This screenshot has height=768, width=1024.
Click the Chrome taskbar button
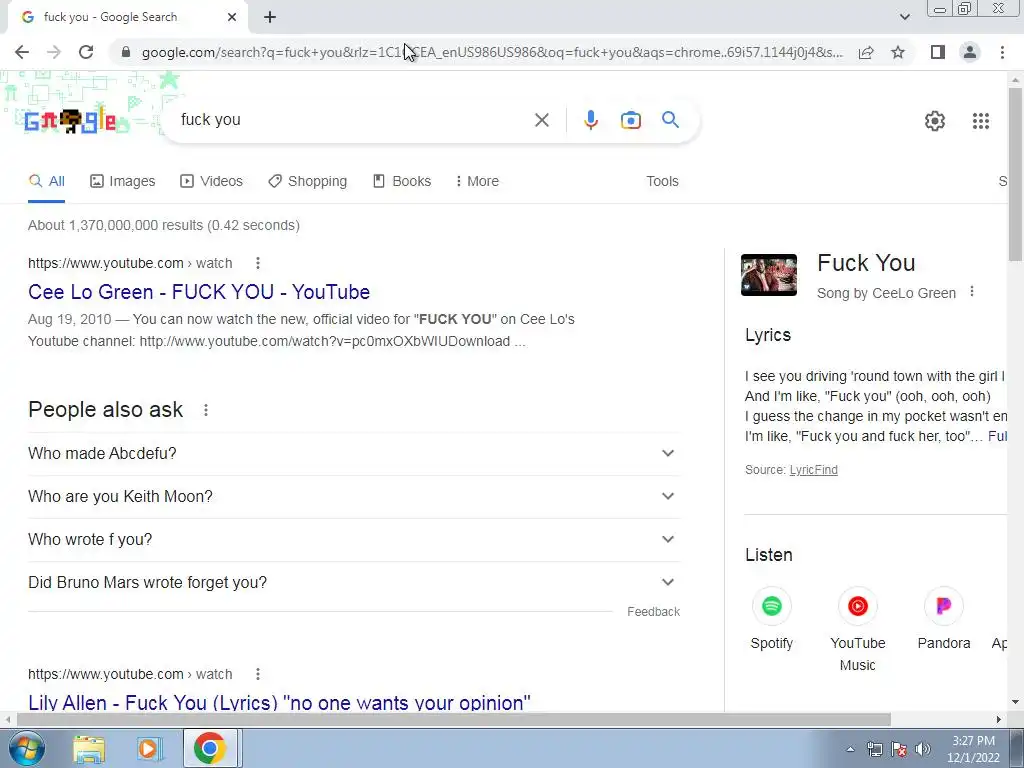[210, 748]
